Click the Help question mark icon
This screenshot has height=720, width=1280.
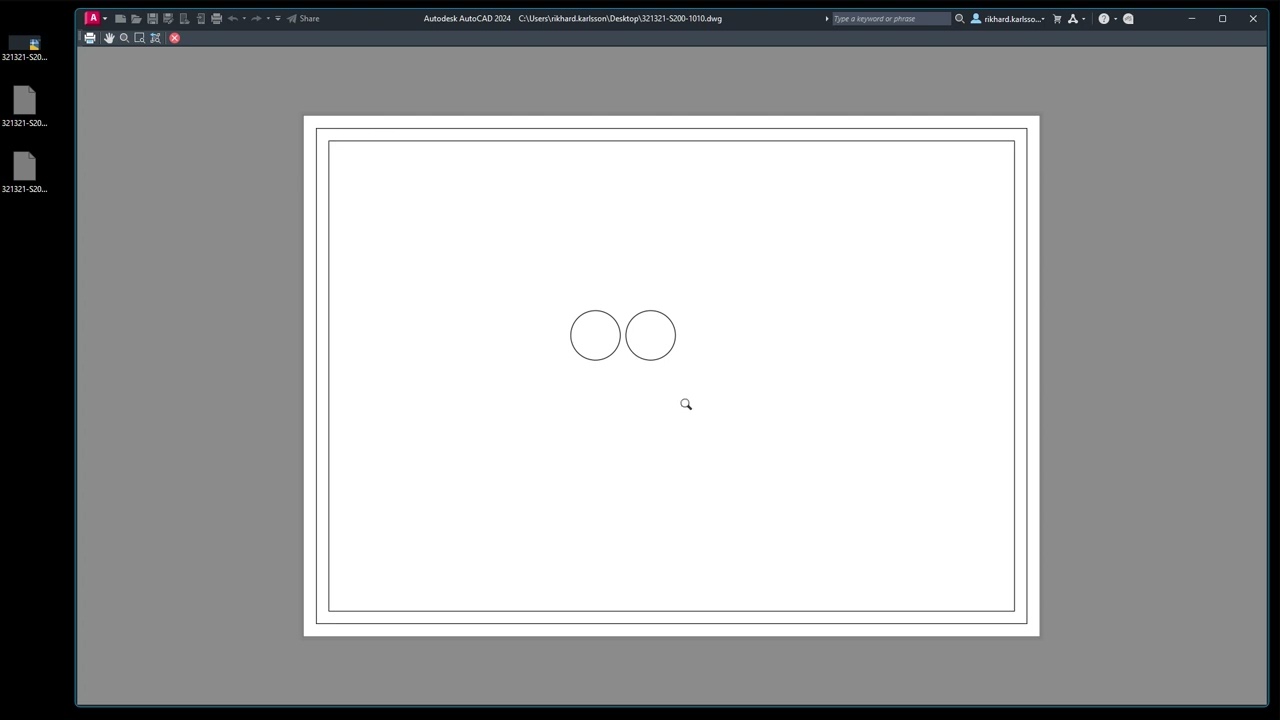(1104, 19)
